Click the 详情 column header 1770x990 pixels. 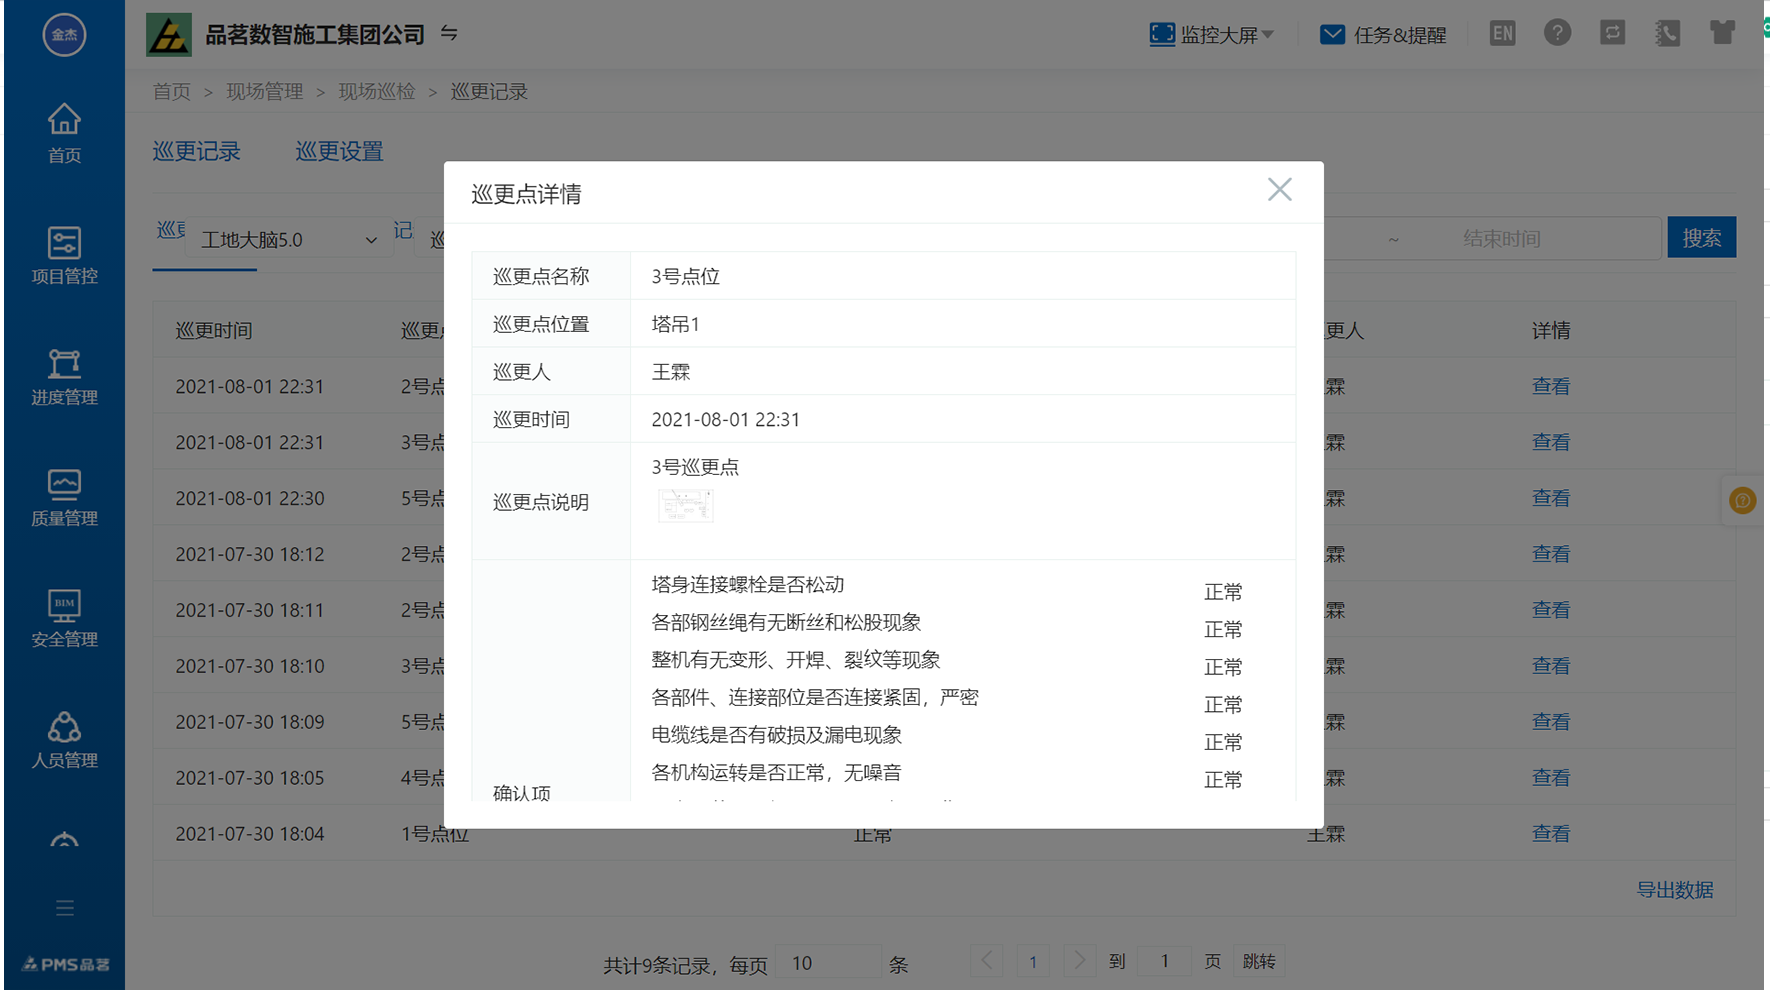(1550, 331)
